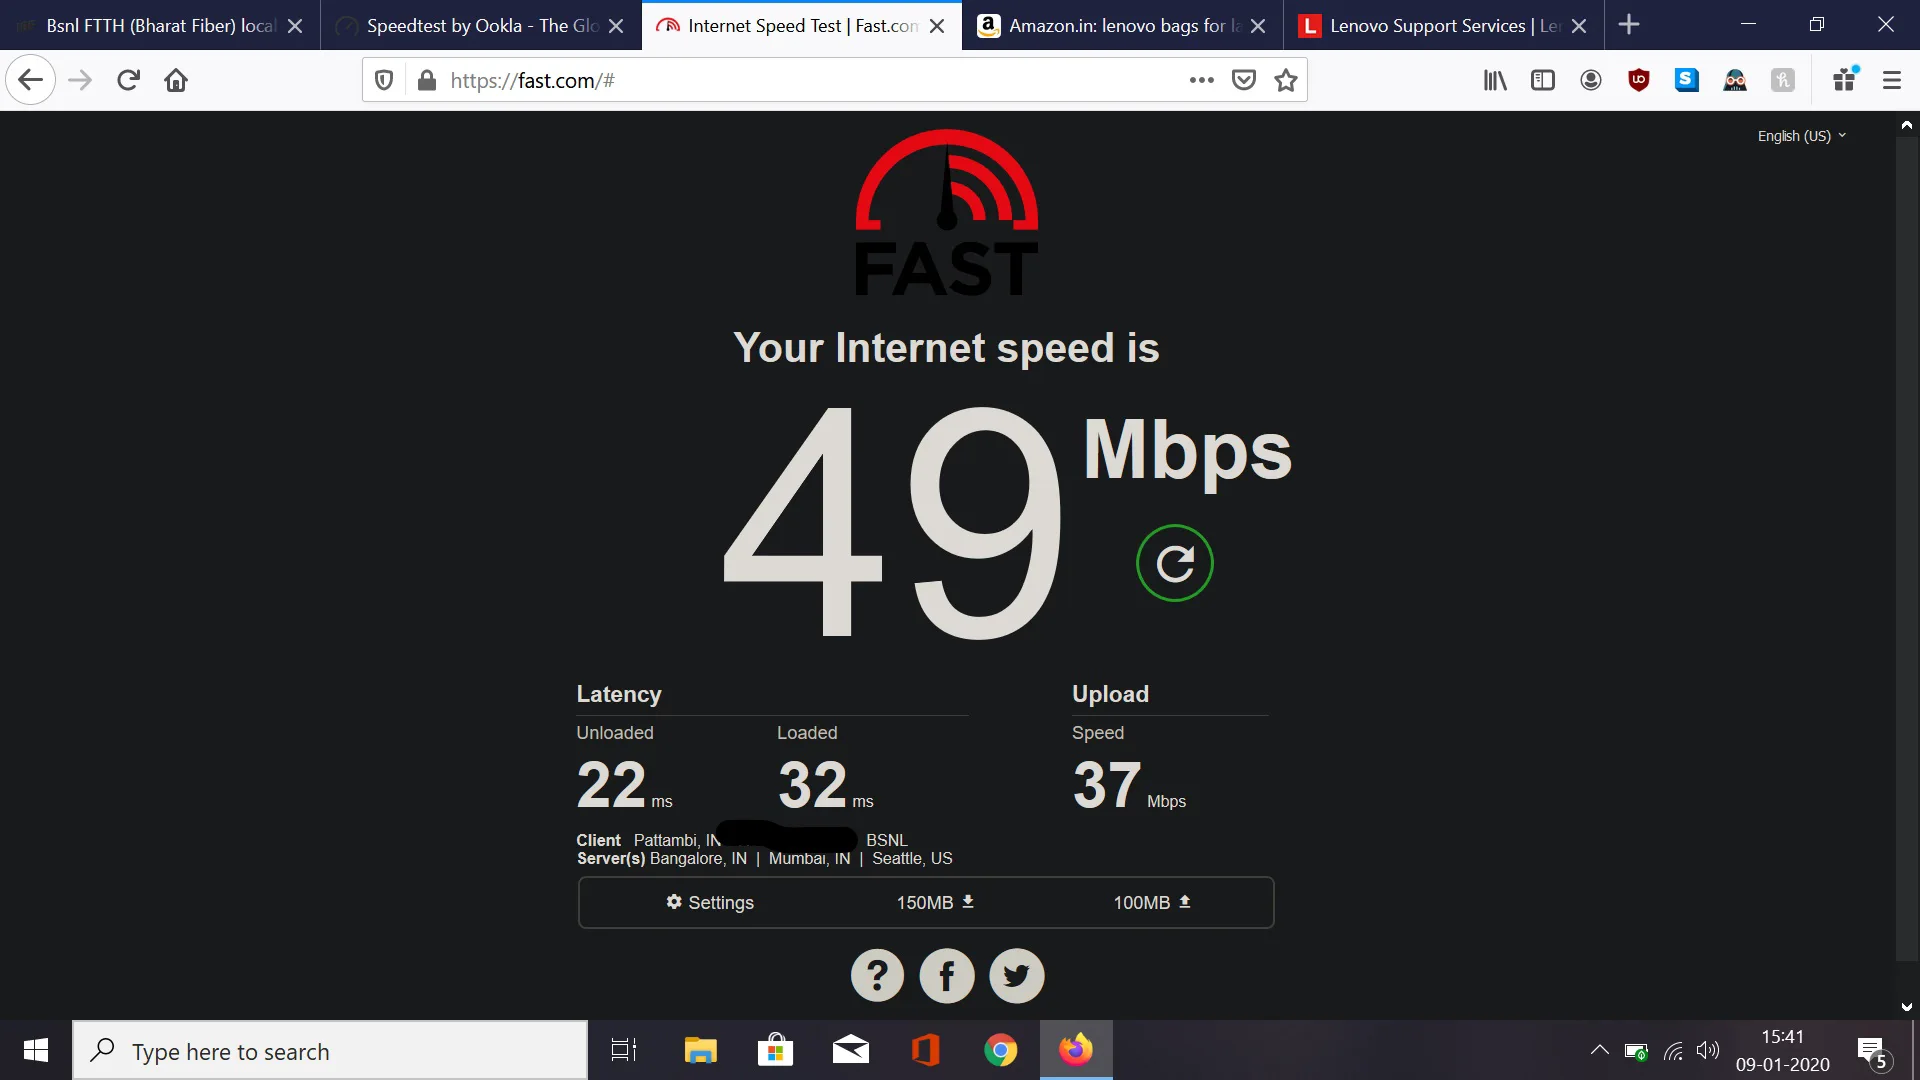
Task: Open fast.com Settings
Action: (710, 902)
